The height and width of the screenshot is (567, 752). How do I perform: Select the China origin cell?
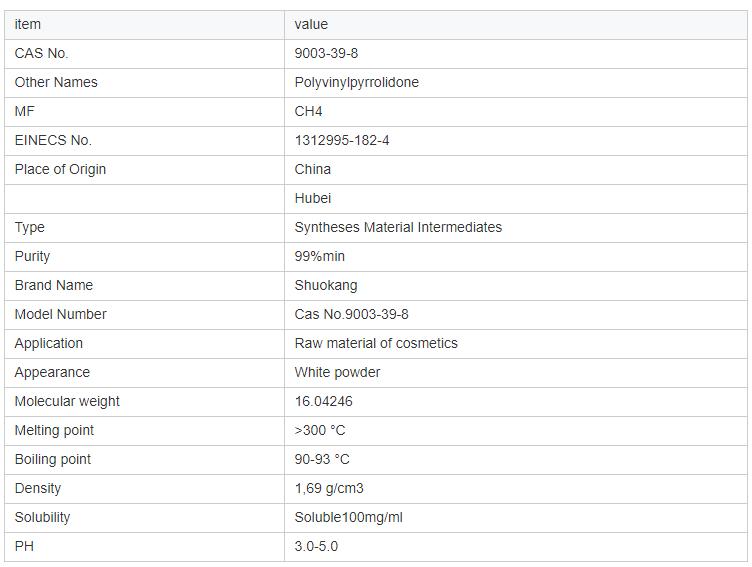[312, 169]
